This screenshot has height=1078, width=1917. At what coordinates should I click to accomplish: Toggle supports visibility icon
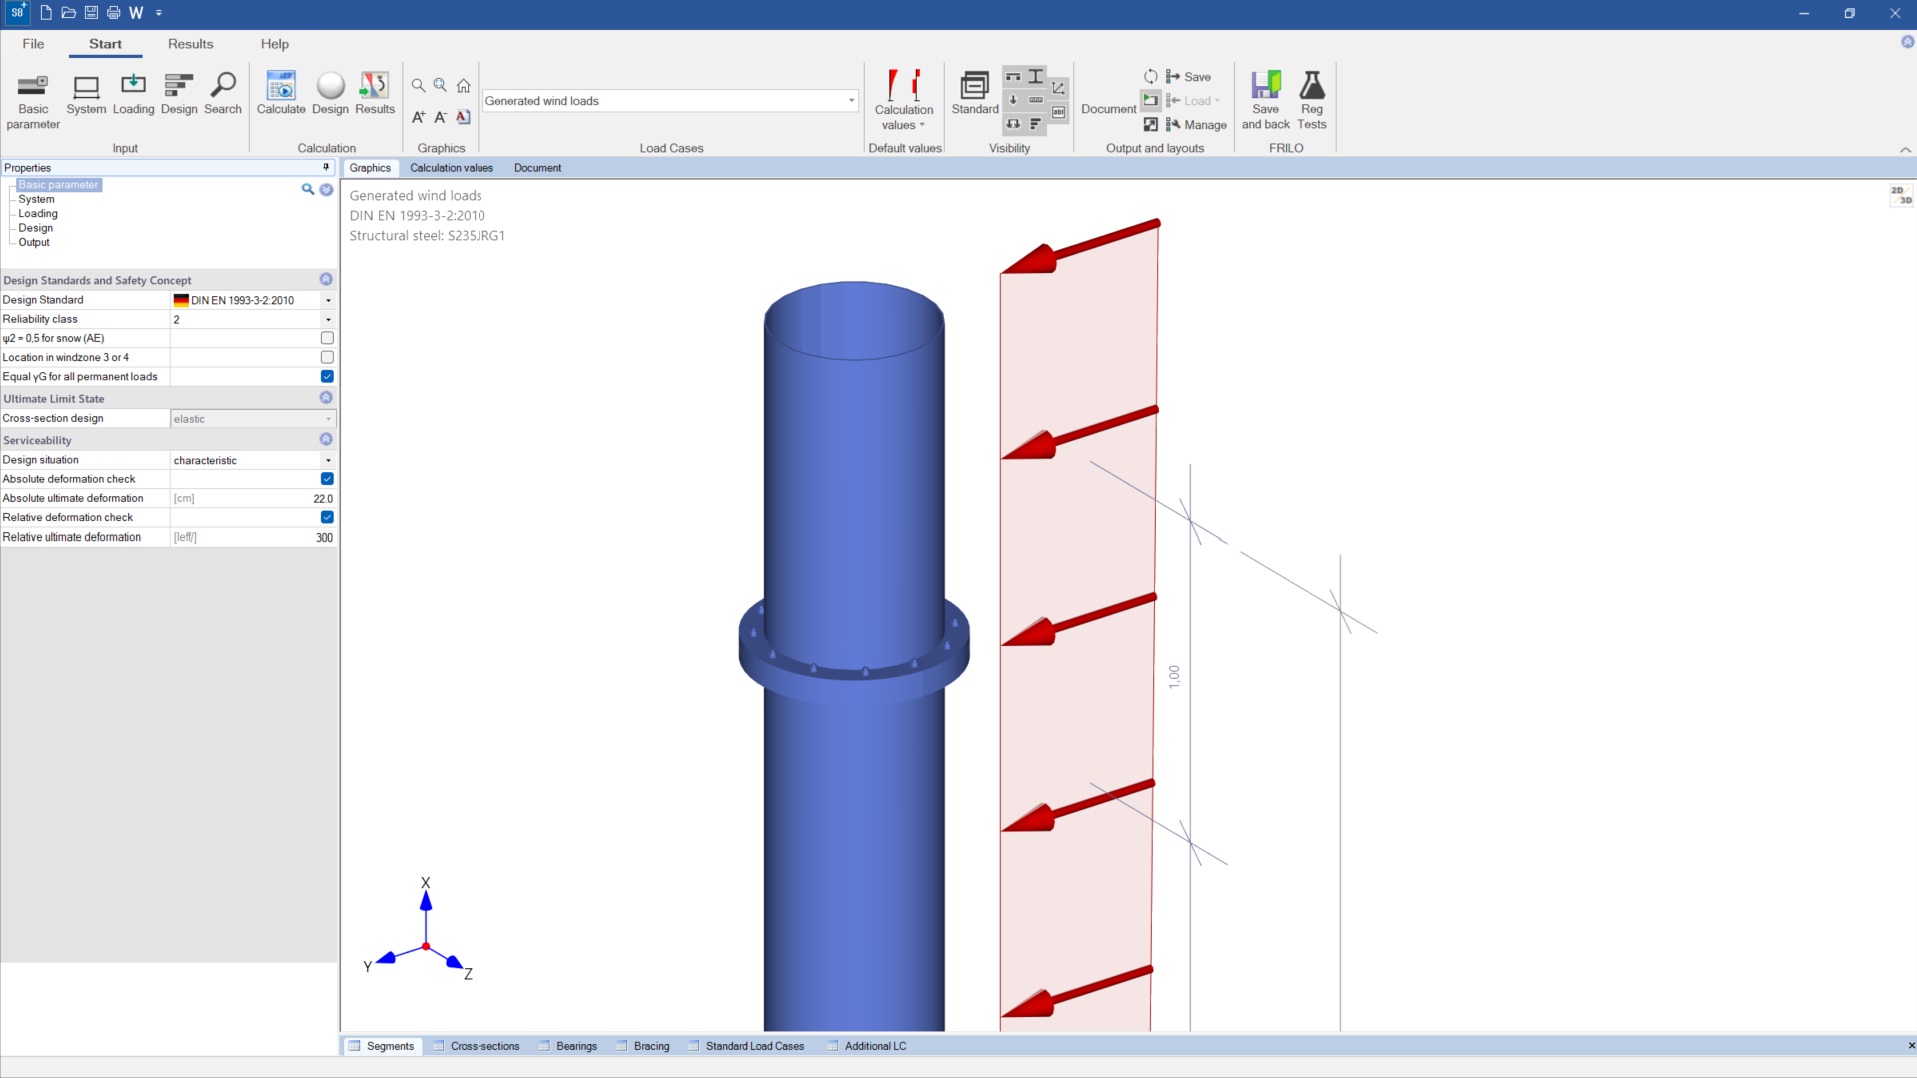(1013, 77)
